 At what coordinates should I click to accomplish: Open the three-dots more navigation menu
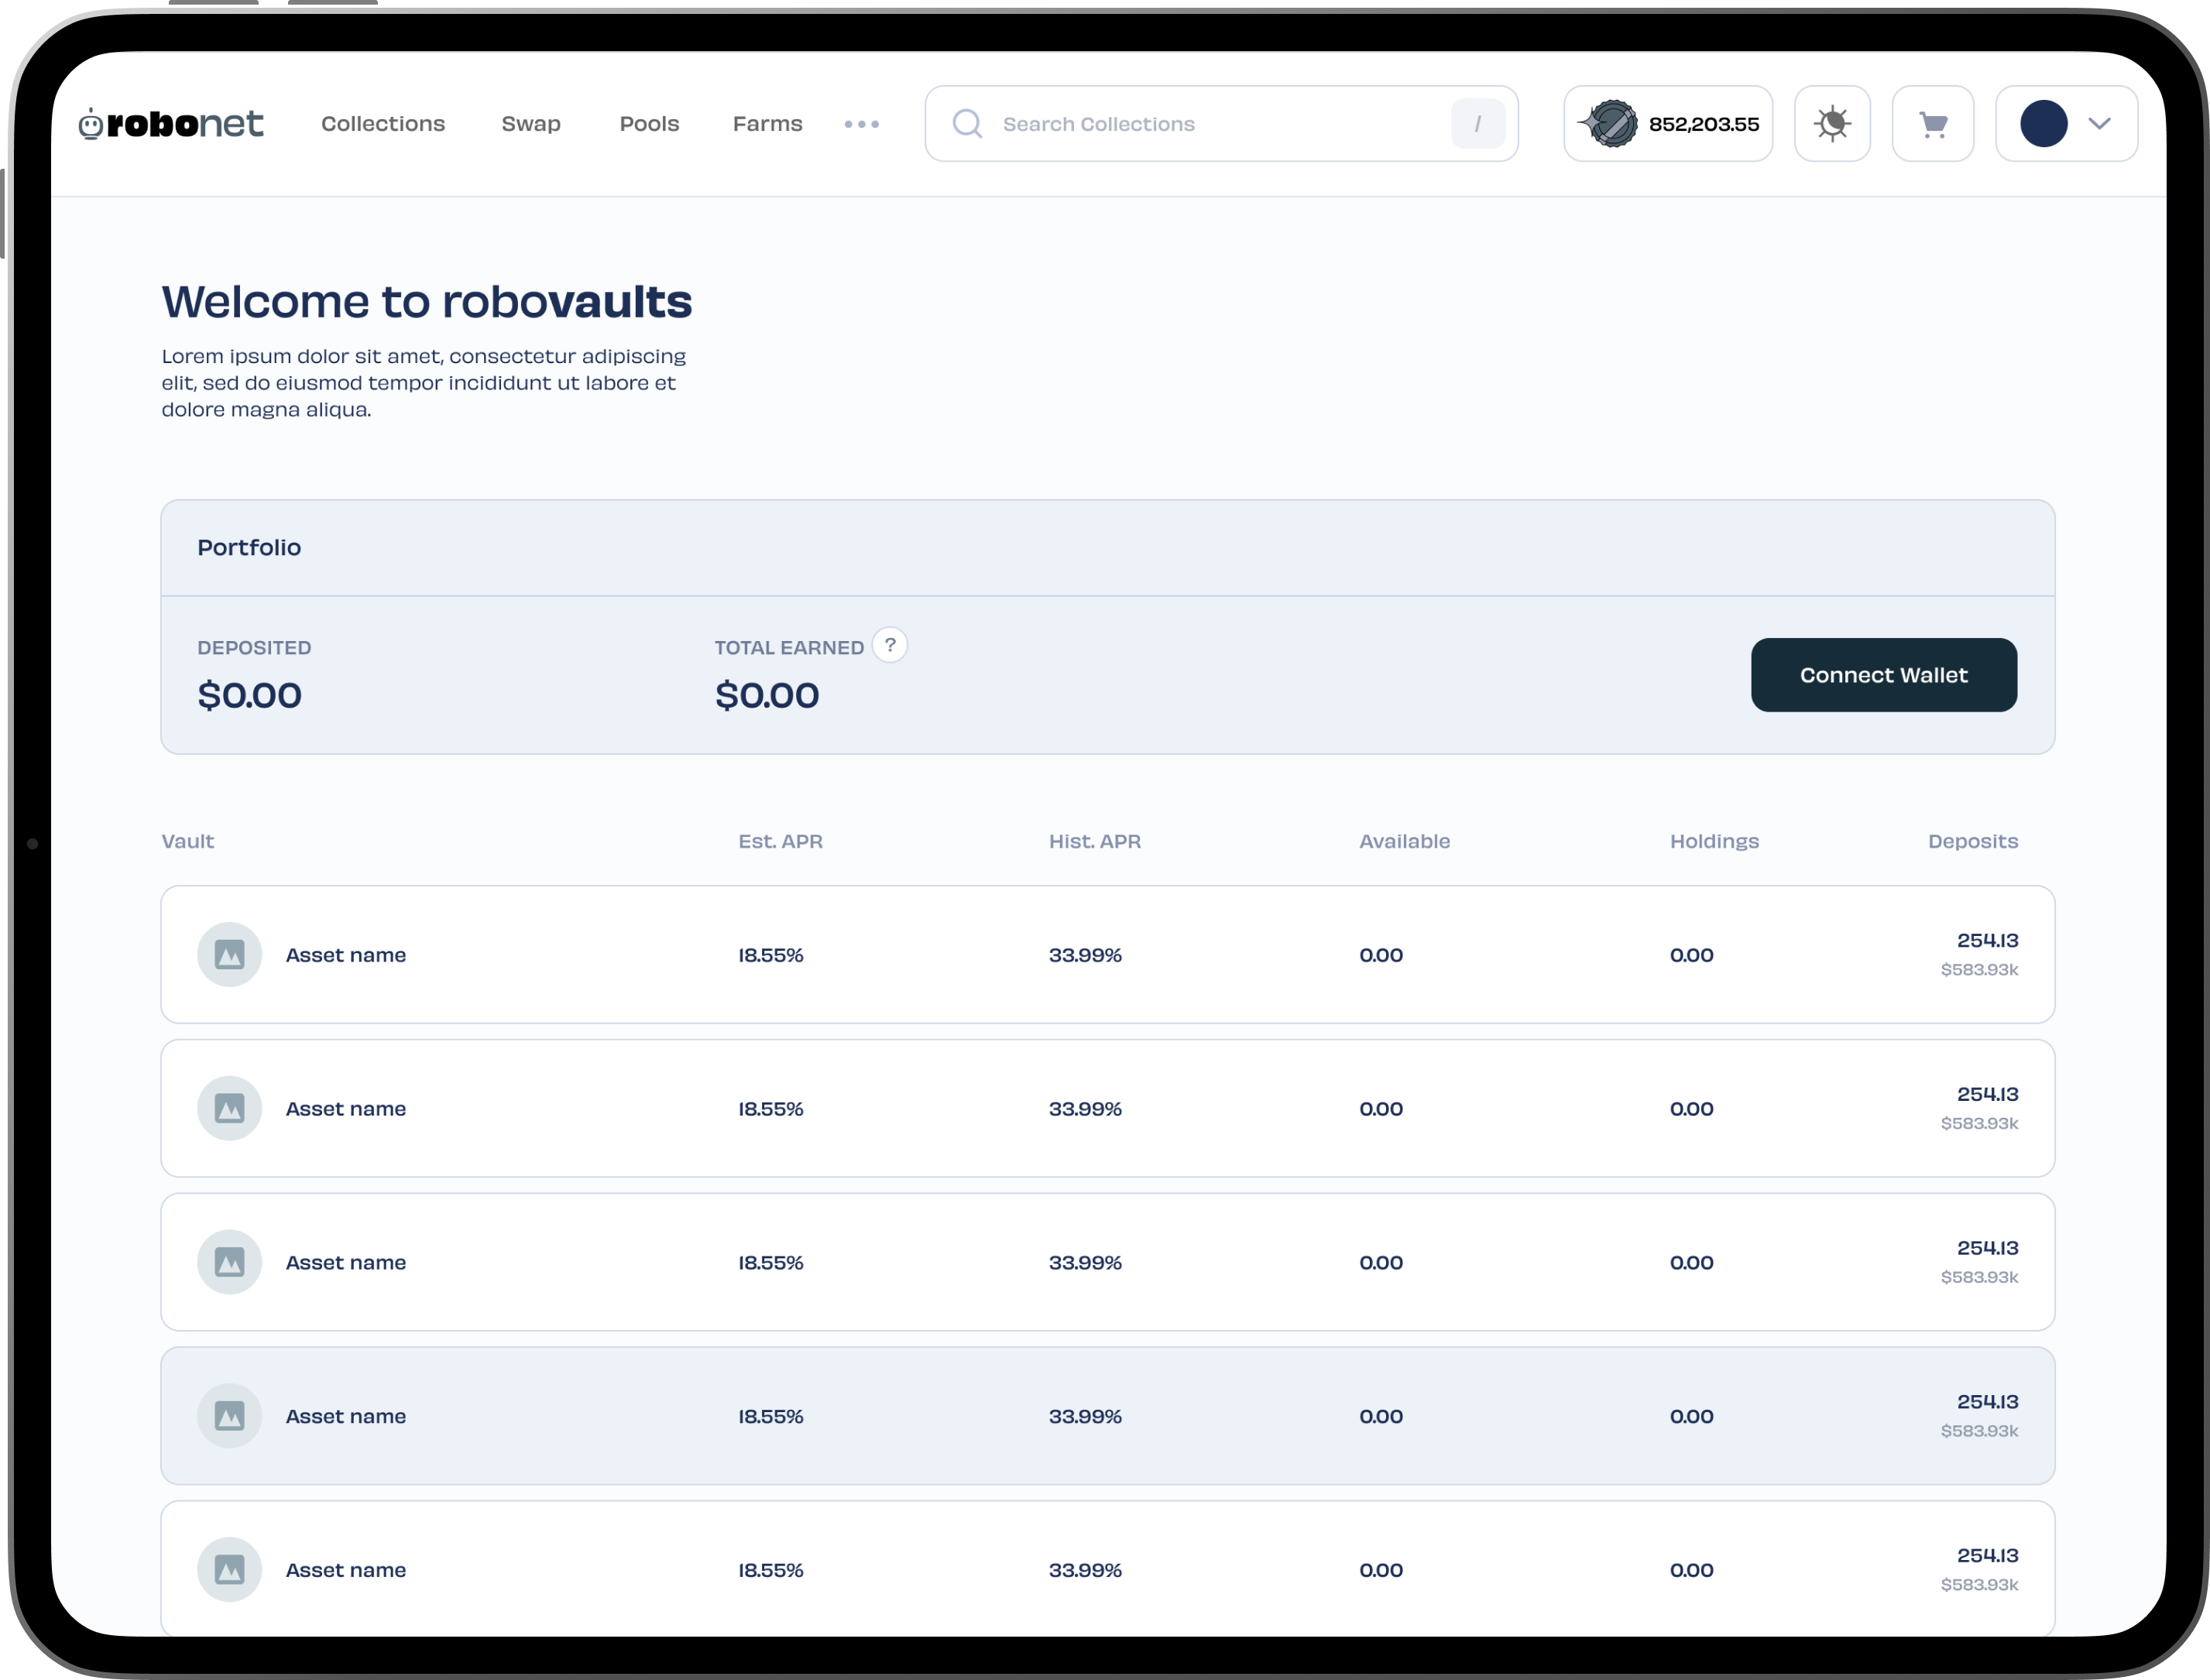click(x=861, y=124)
